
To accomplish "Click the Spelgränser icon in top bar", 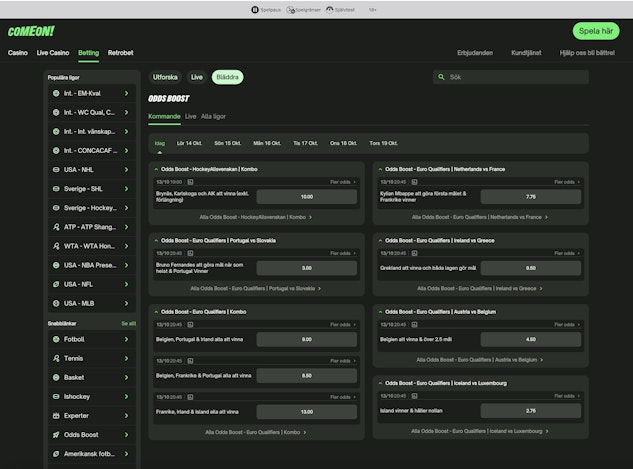I will click(x=290, y=9).
